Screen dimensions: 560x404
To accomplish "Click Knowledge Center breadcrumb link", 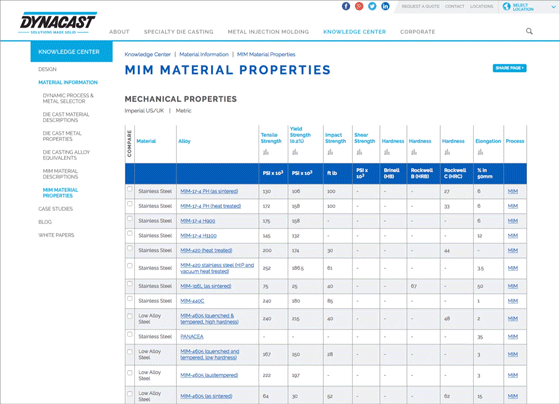I will [x=148, y=54].
